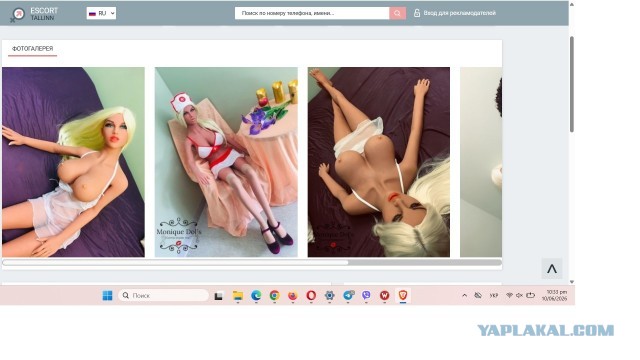Screen dimensions: 640x360
Task: Click the lock icon beside advertiser login
Action: click(x=417, y=13)
